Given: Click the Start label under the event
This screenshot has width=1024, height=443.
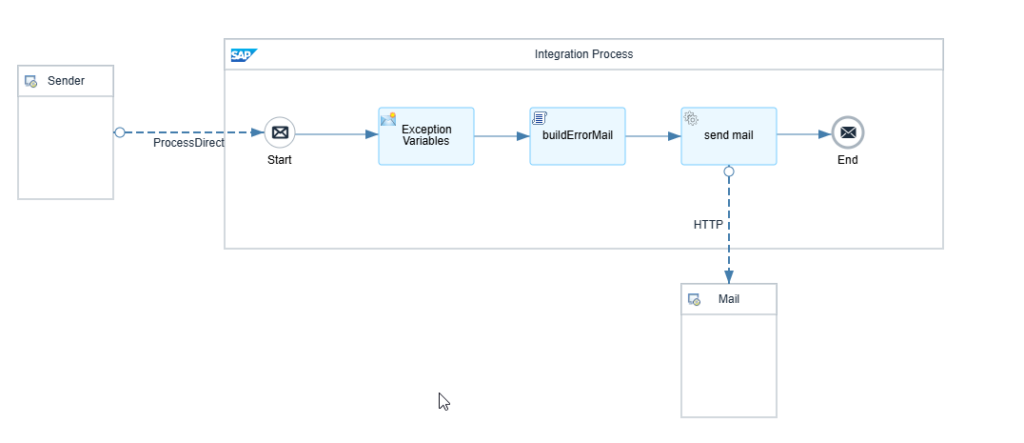Looking at the screenshot, I should pos(280,159).
